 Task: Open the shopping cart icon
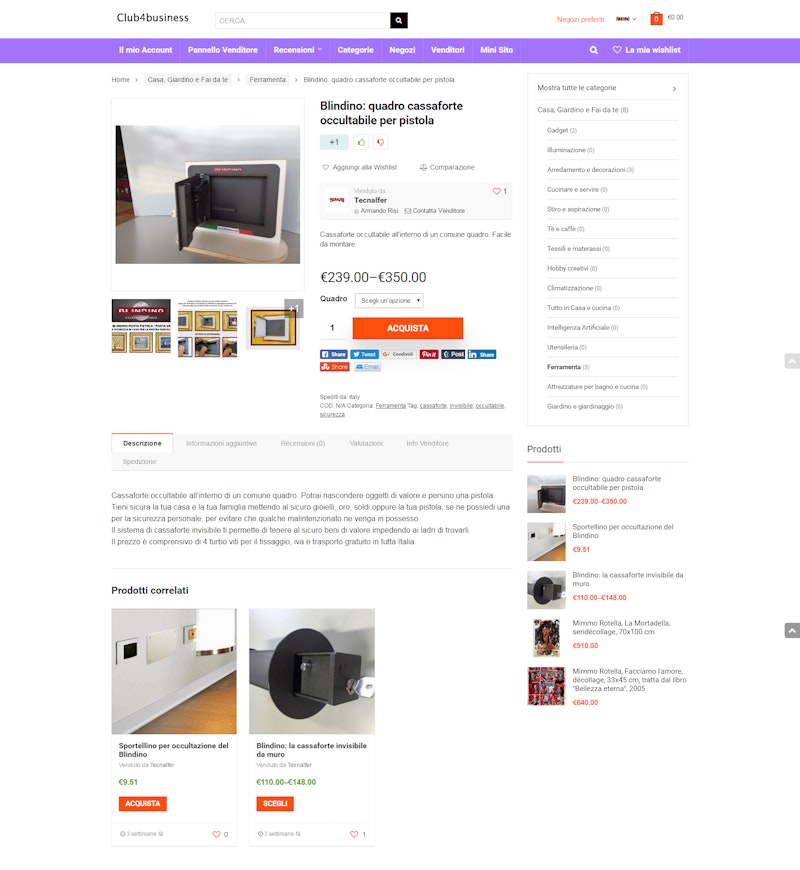click(656, 19)
